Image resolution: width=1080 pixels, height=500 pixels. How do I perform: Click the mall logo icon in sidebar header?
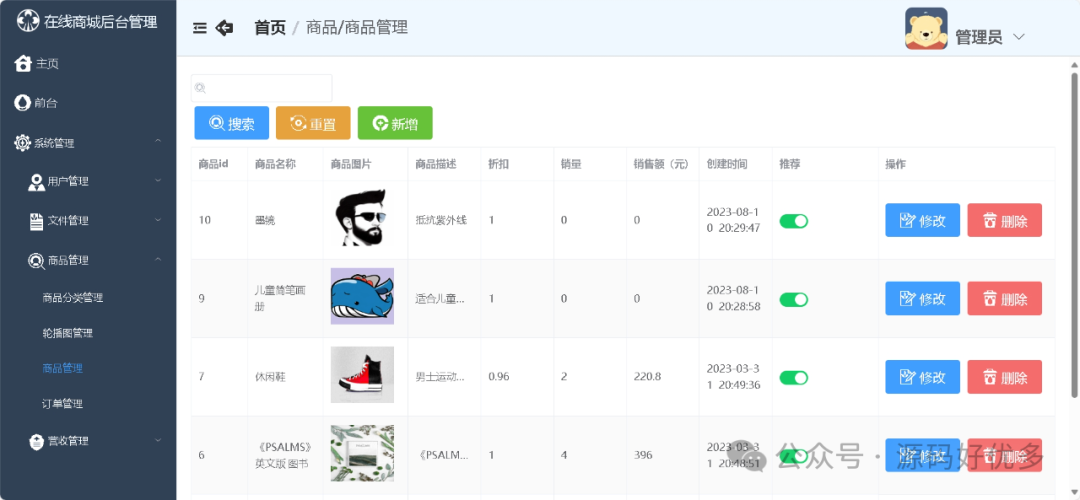pyautogui.click(x=28, y=21)
